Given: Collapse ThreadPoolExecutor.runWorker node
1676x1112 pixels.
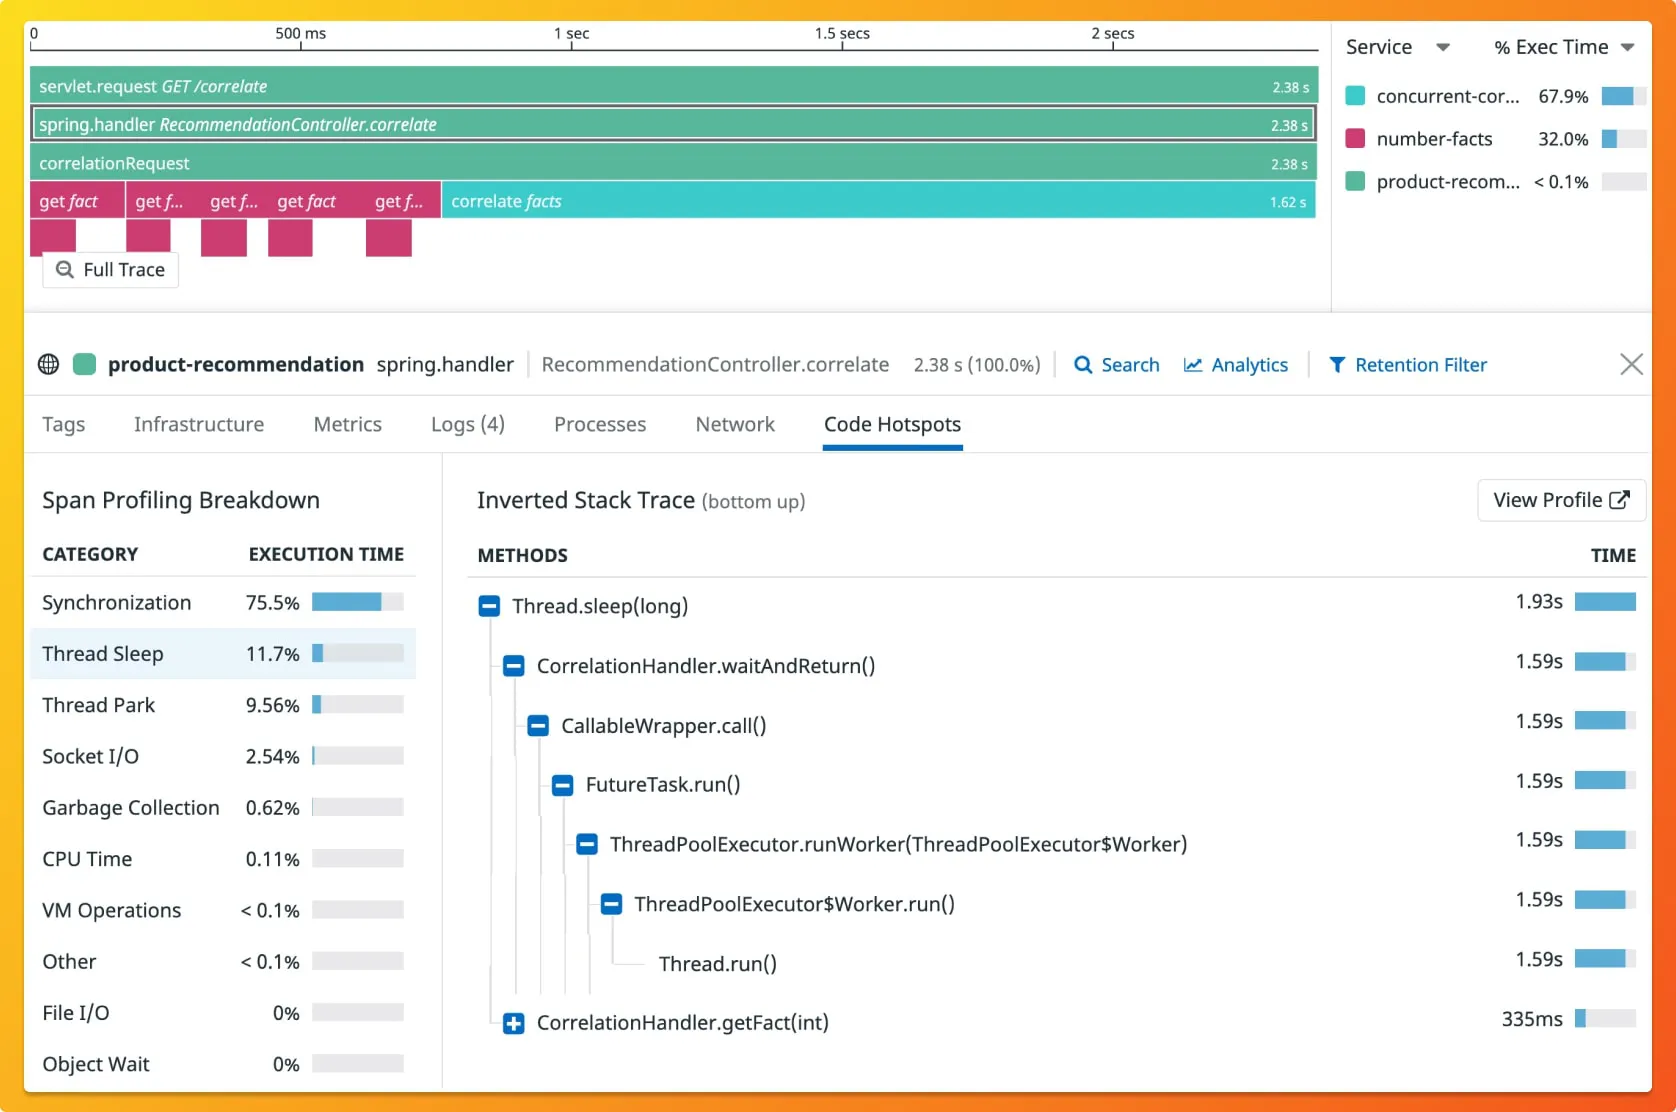Looking at the screenshot, I should (x=587, y=845).
